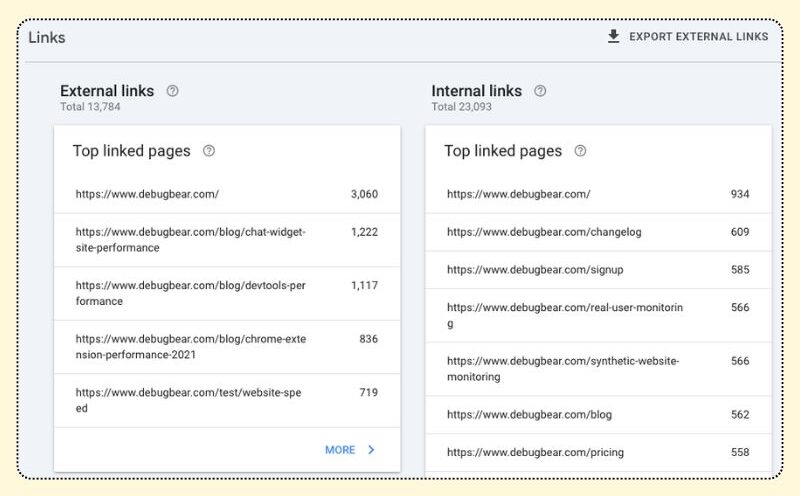Open the internal /pricing row
800x496 pixels.
(x=598, y=453)
